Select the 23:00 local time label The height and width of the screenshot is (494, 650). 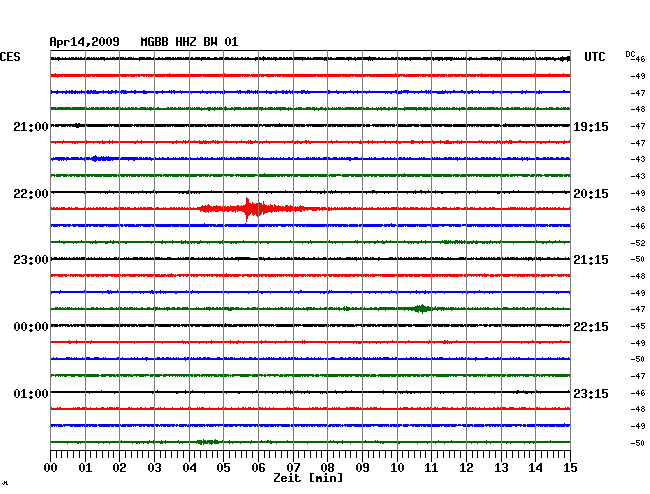point(31,260)
